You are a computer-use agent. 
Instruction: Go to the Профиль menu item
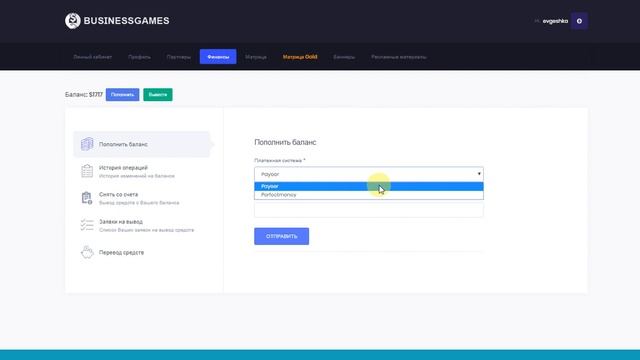[139, 57]
